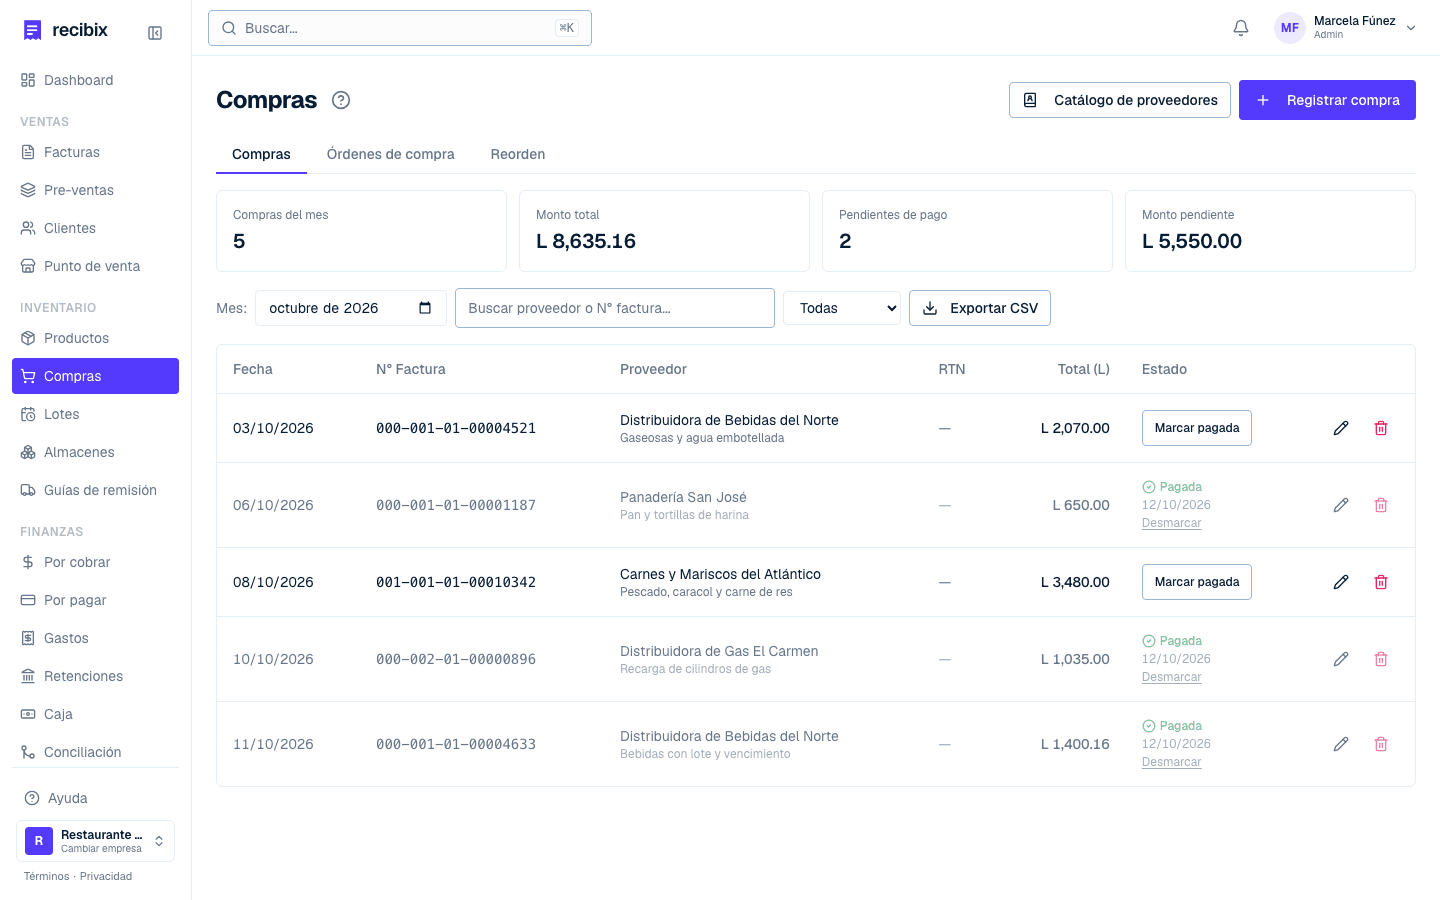The height and width of the screenshot is (900, 1440).
Task: Edit the Carnes y Mariscos del Atlántico purchase
Action: click(x=1341, y=582)
